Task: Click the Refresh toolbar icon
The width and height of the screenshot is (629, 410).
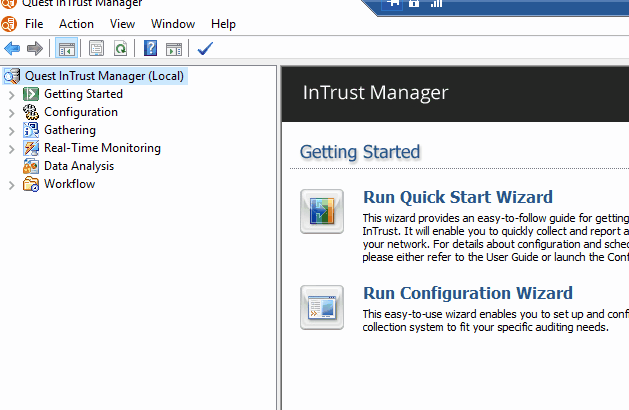Action: [x=120, y=49]
